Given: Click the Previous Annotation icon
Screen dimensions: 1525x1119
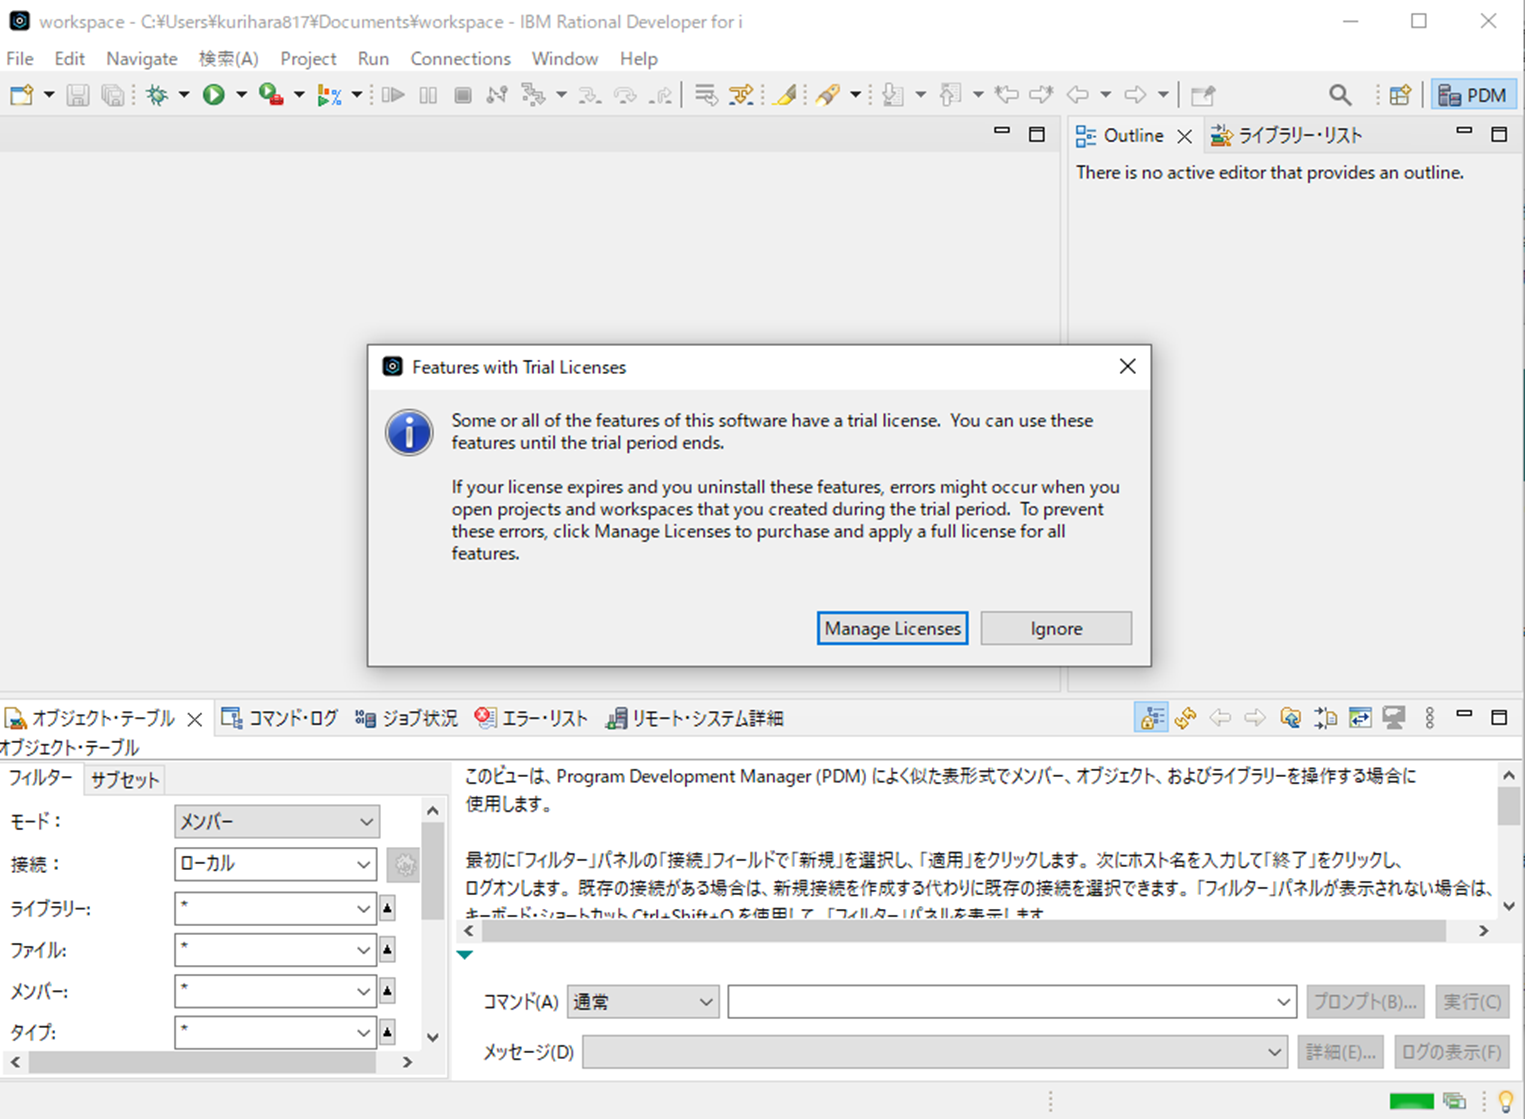Looking at the screenshot, I should tap(950, 95).
